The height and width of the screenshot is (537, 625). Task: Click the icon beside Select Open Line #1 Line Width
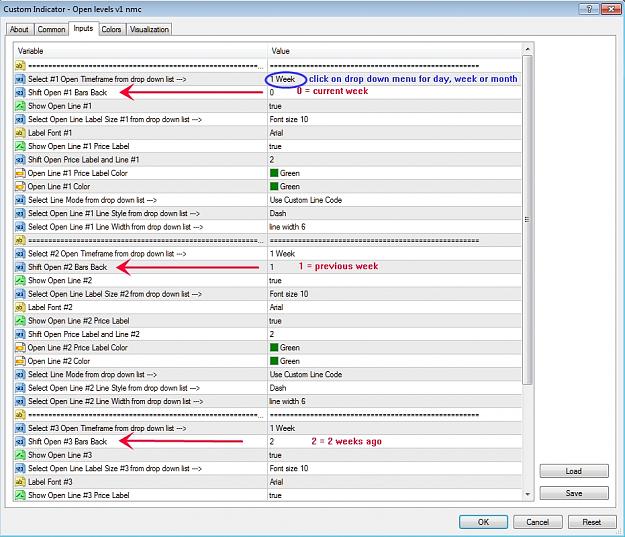coord(20,227)
